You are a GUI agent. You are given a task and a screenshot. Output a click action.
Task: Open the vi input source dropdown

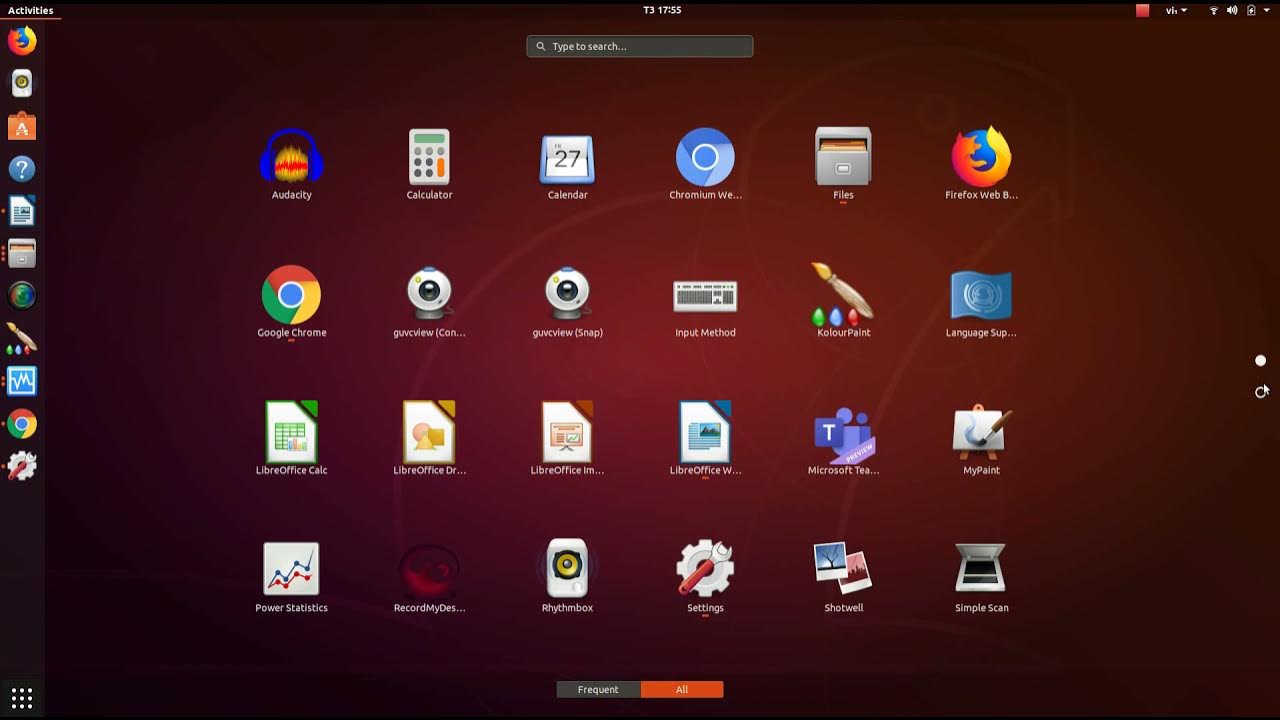tap(1176, 10)
